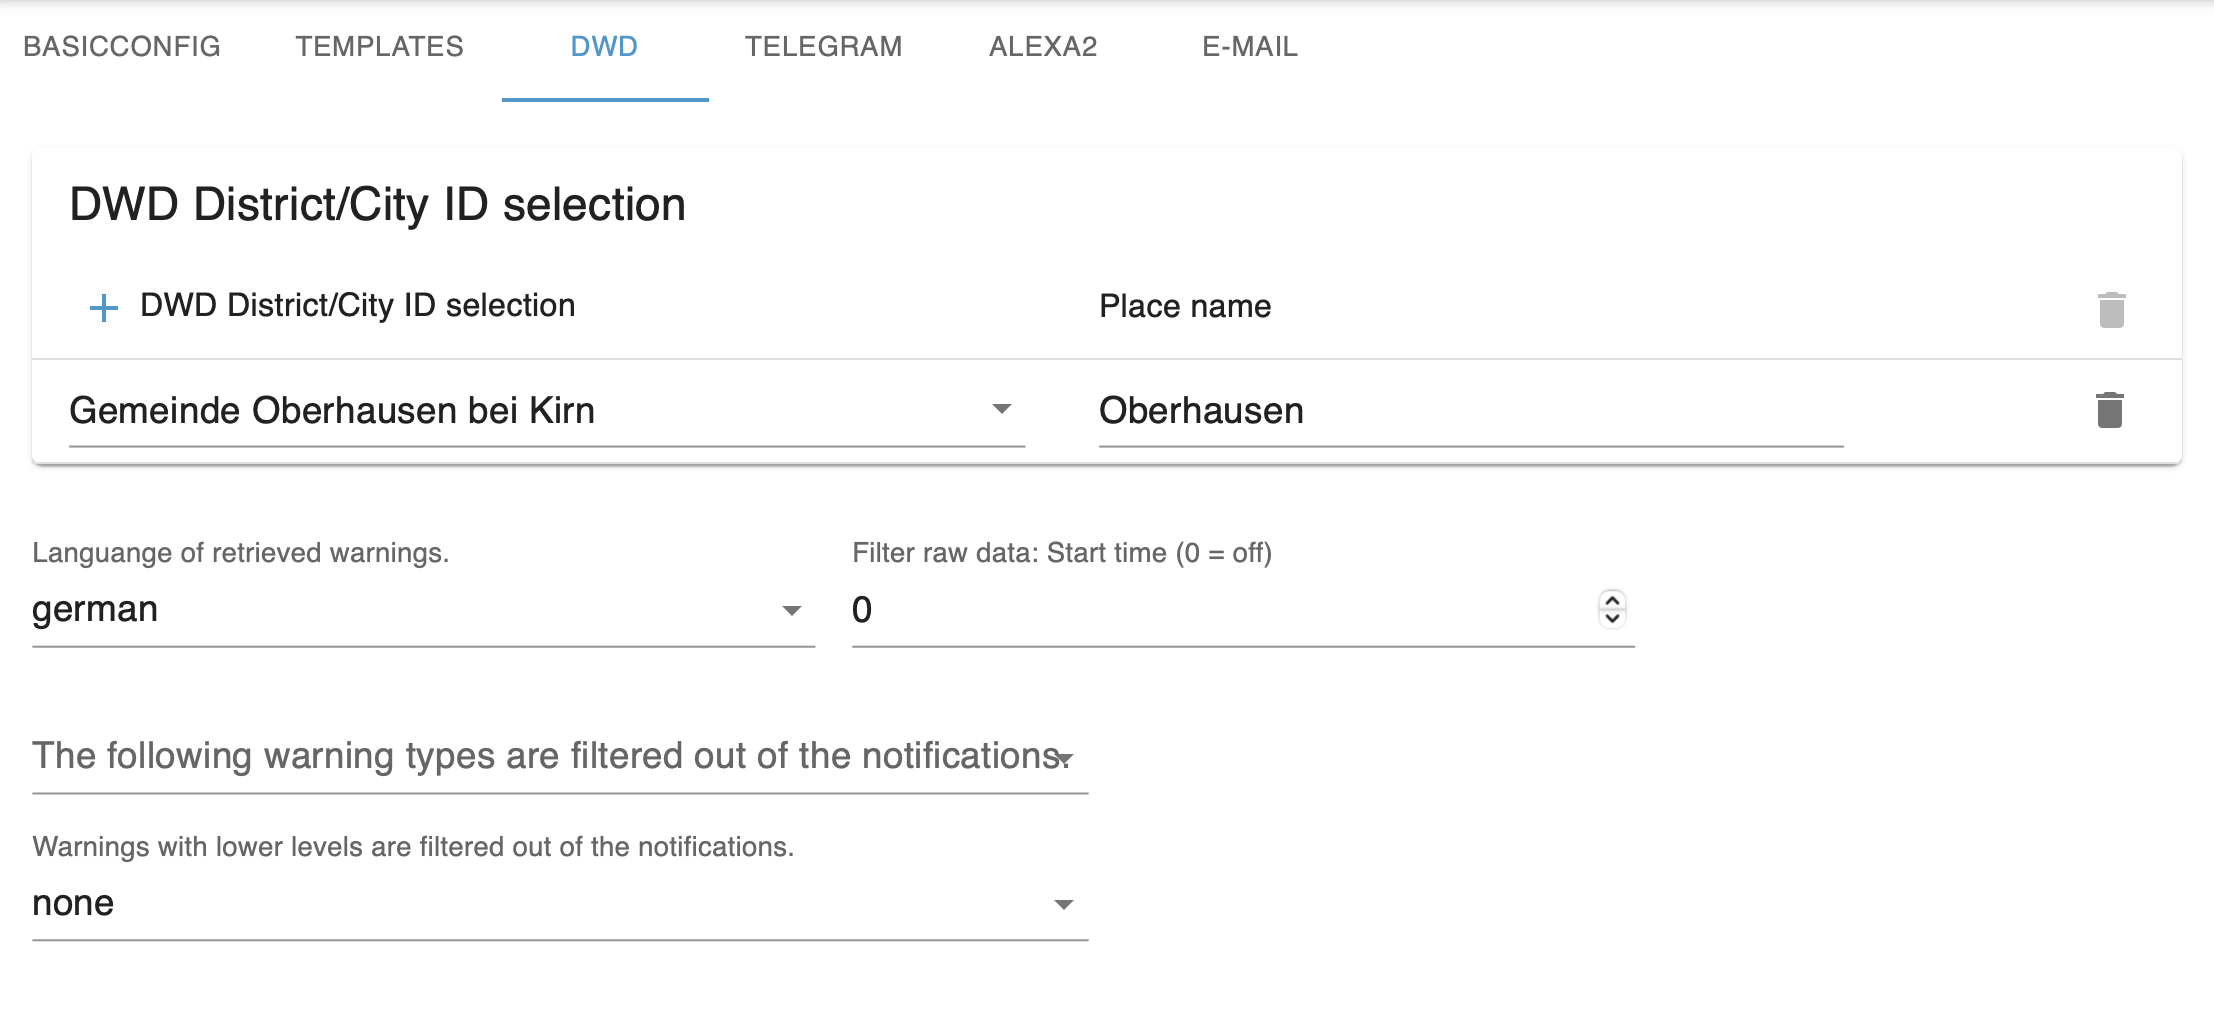Open the E-MAIL tab
2214x1010 pixels.
tap(1250, 47)
